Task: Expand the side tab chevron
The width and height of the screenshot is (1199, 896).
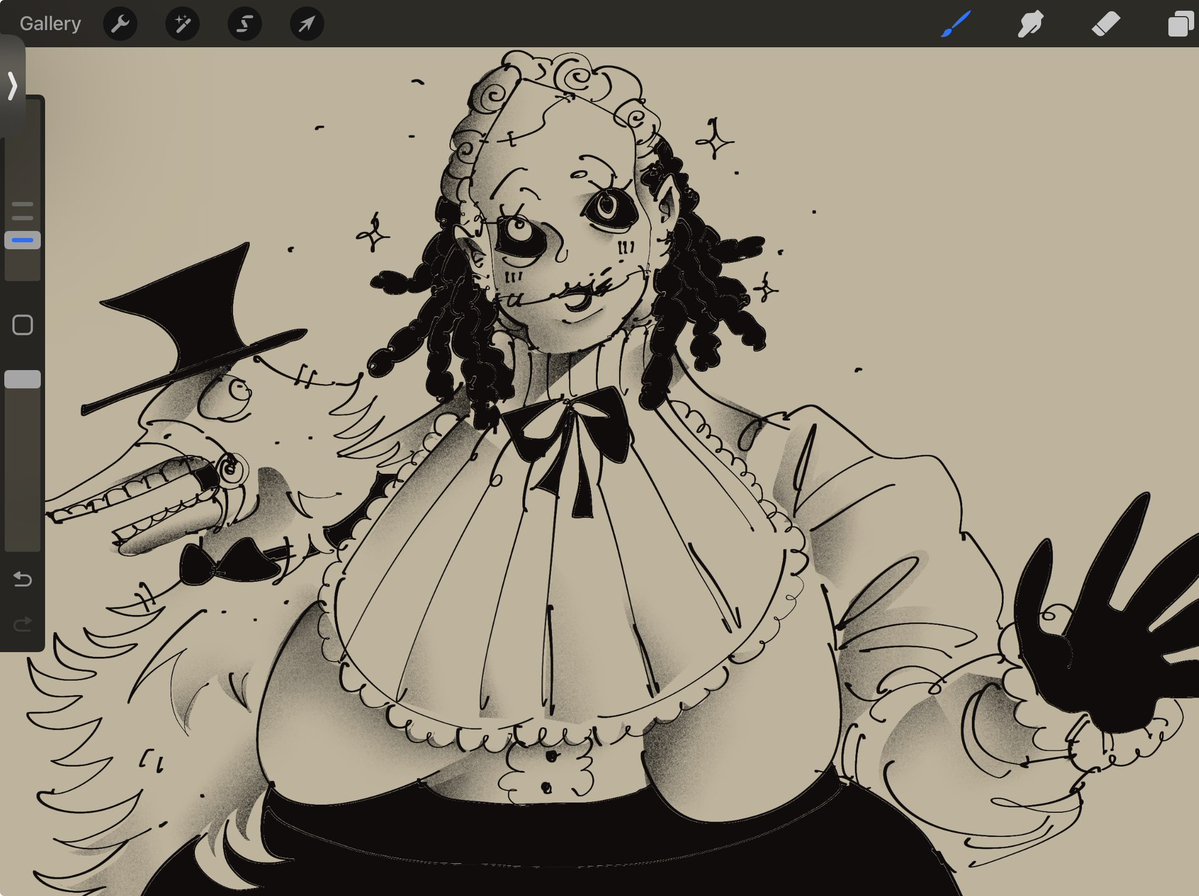Action: 11,85
